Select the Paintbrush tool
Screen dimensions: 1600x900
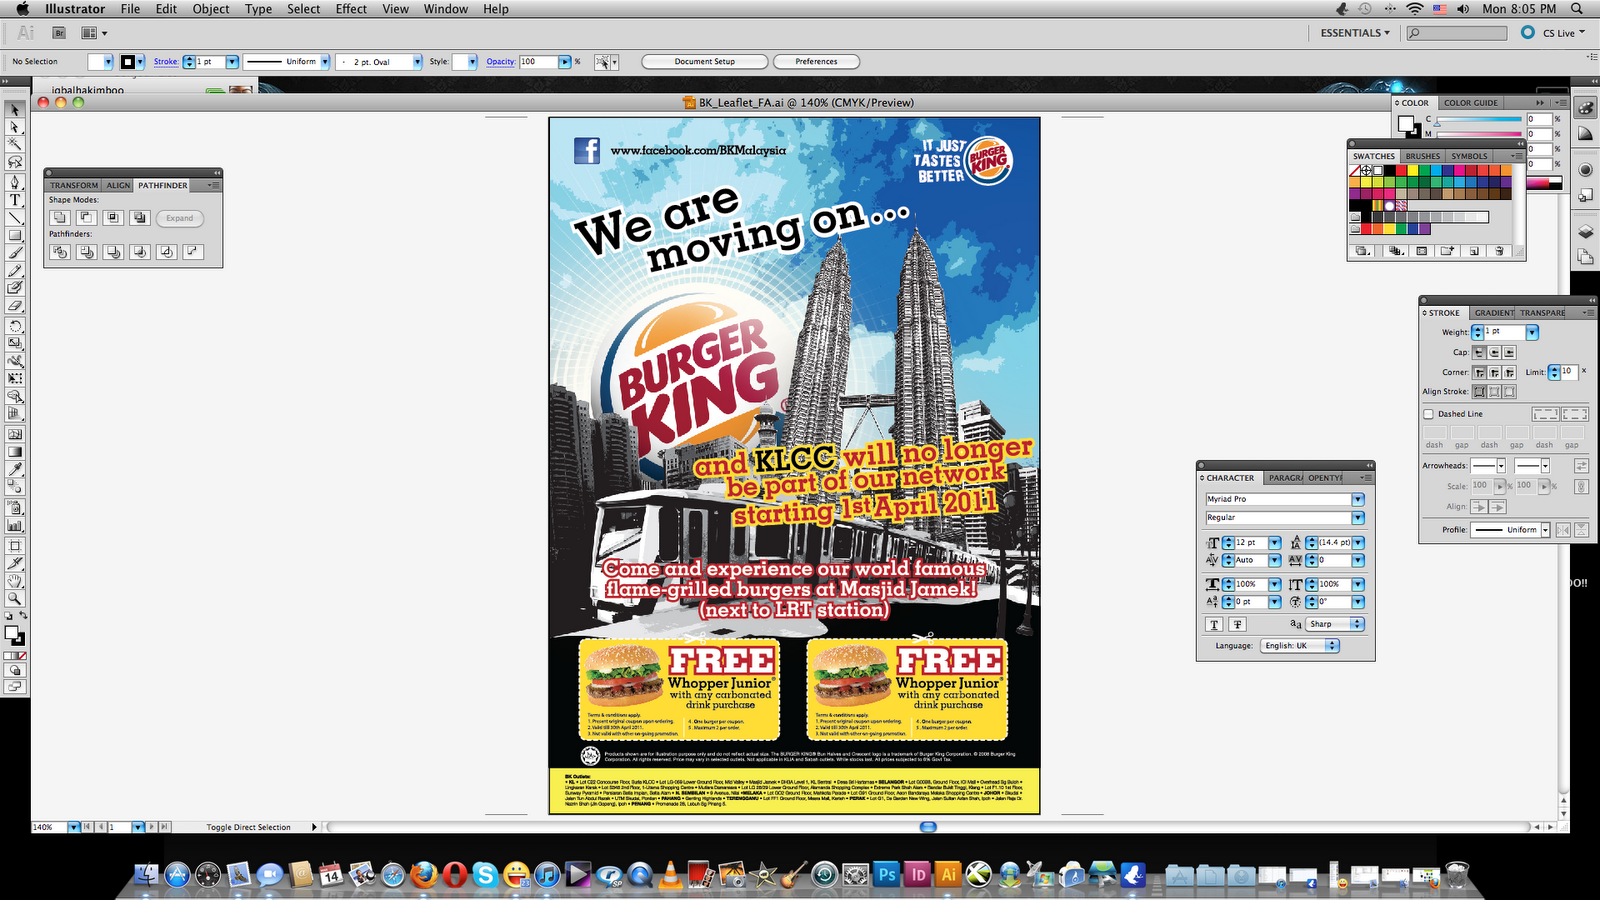15,254
